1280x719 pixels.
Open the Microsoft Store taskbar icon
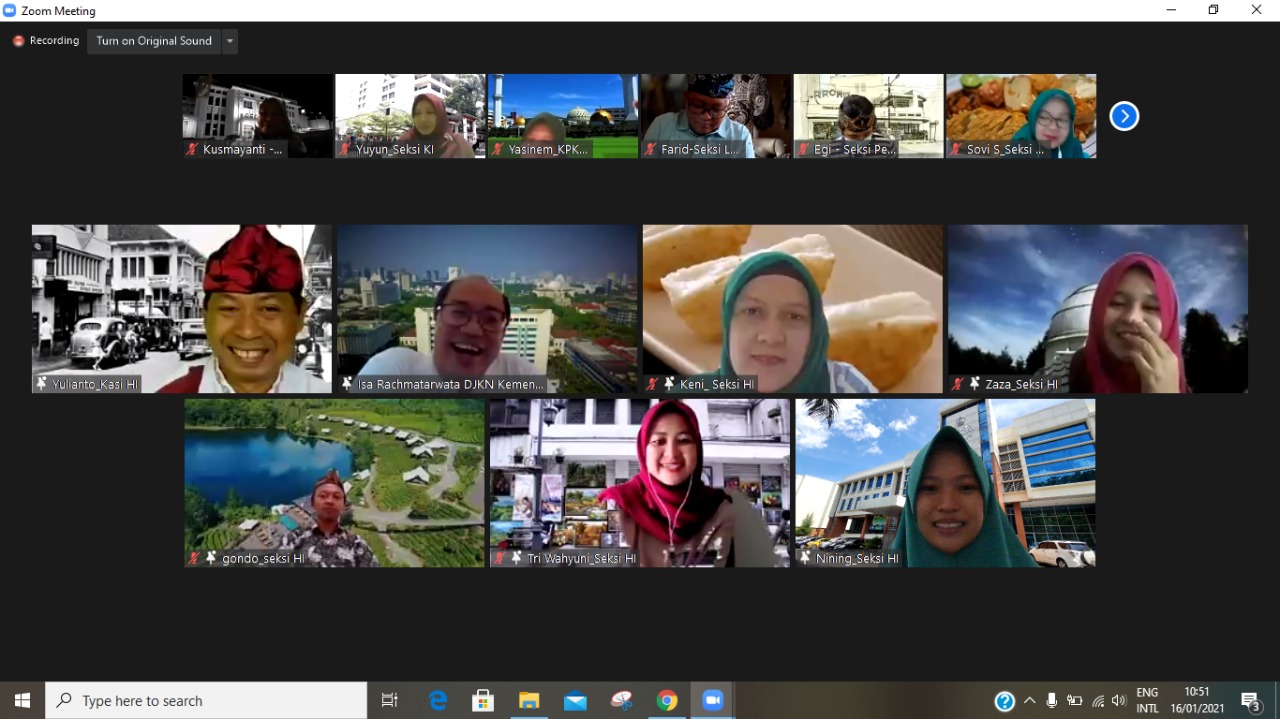tap(483, 701)
